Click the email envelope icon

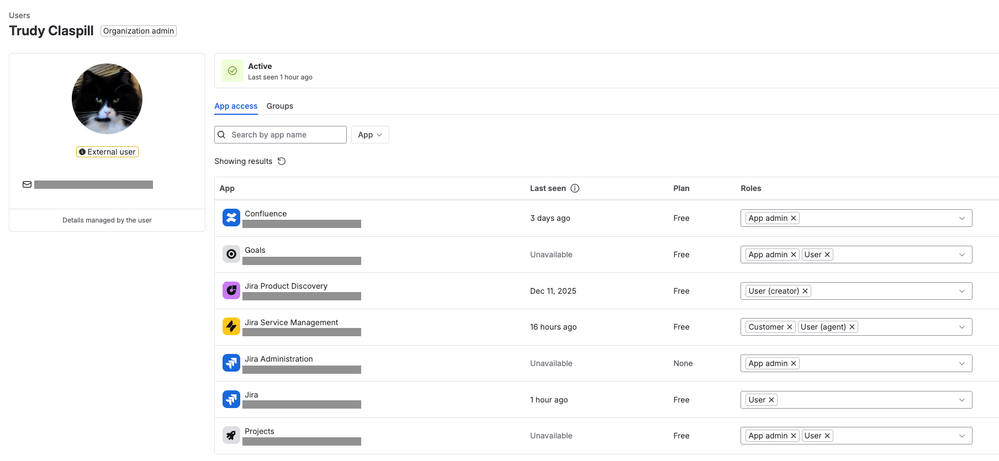coord(27,185)
